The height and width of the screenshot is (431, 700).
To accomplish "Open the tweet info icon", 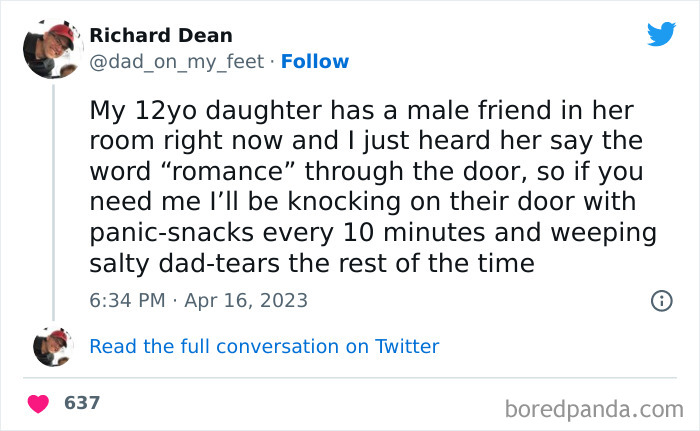I will point(661,300).
